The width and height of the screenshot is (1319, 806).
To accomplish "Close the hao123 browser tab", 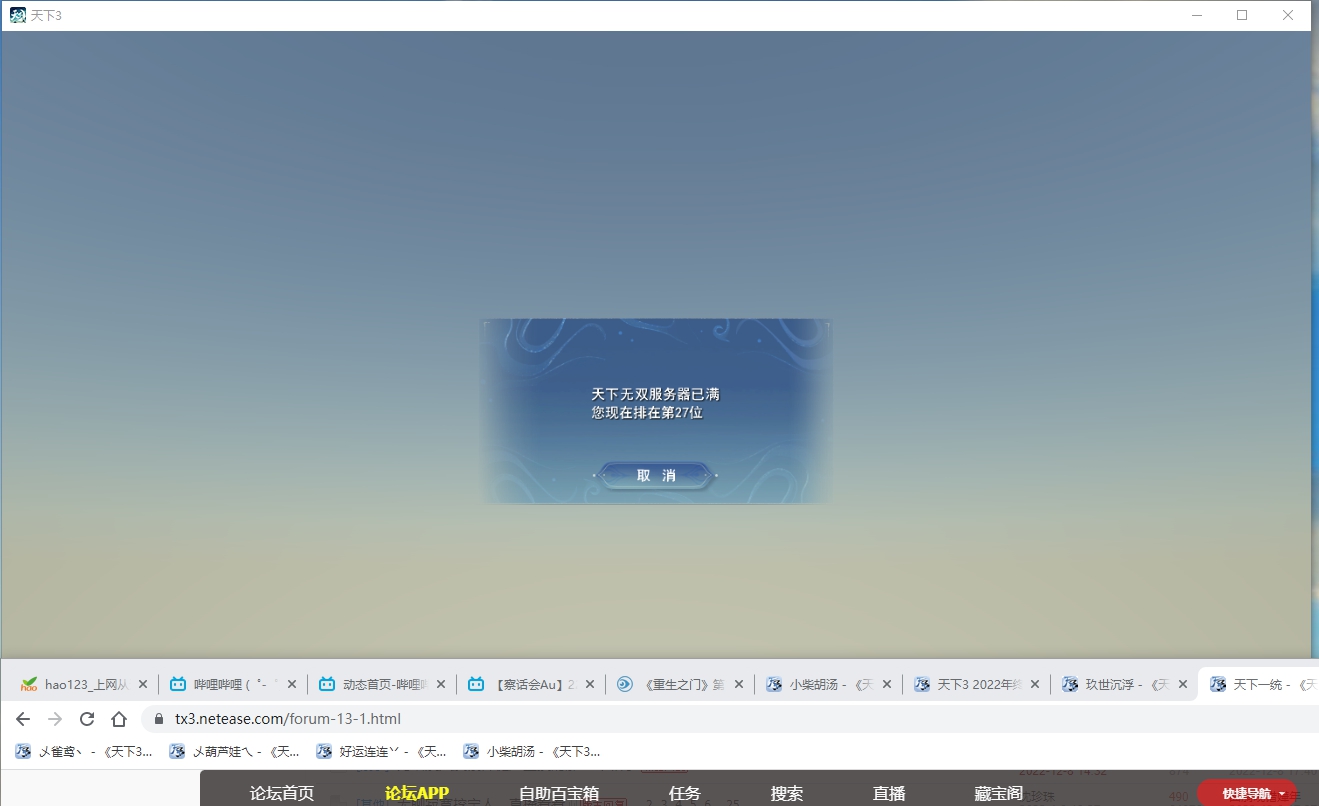I will click(x=142, y=685).
